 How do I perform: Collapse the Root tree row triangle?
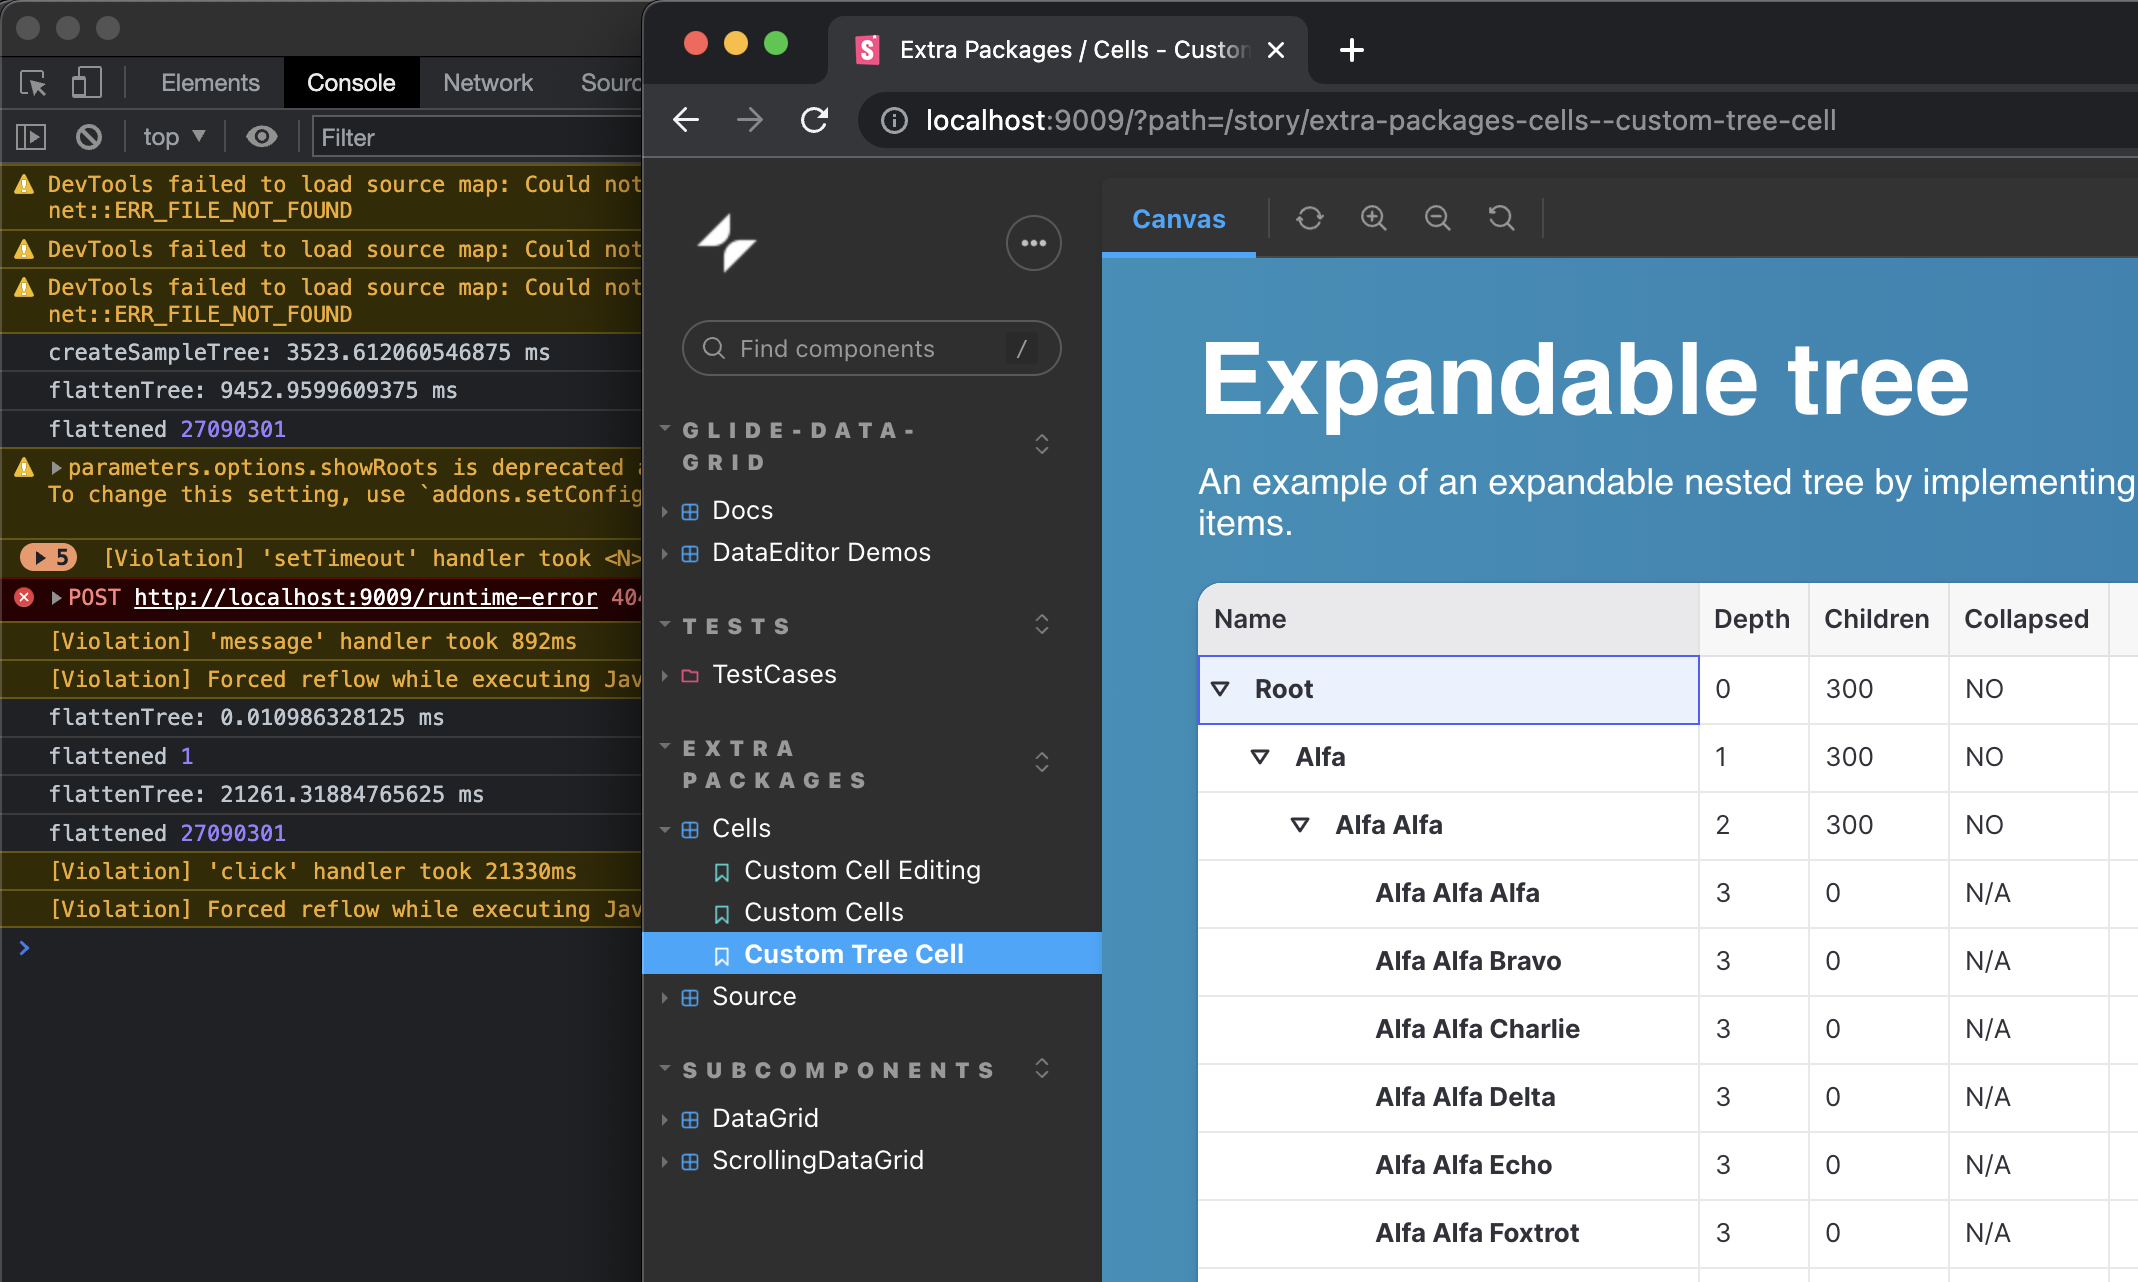point(1220,689)
